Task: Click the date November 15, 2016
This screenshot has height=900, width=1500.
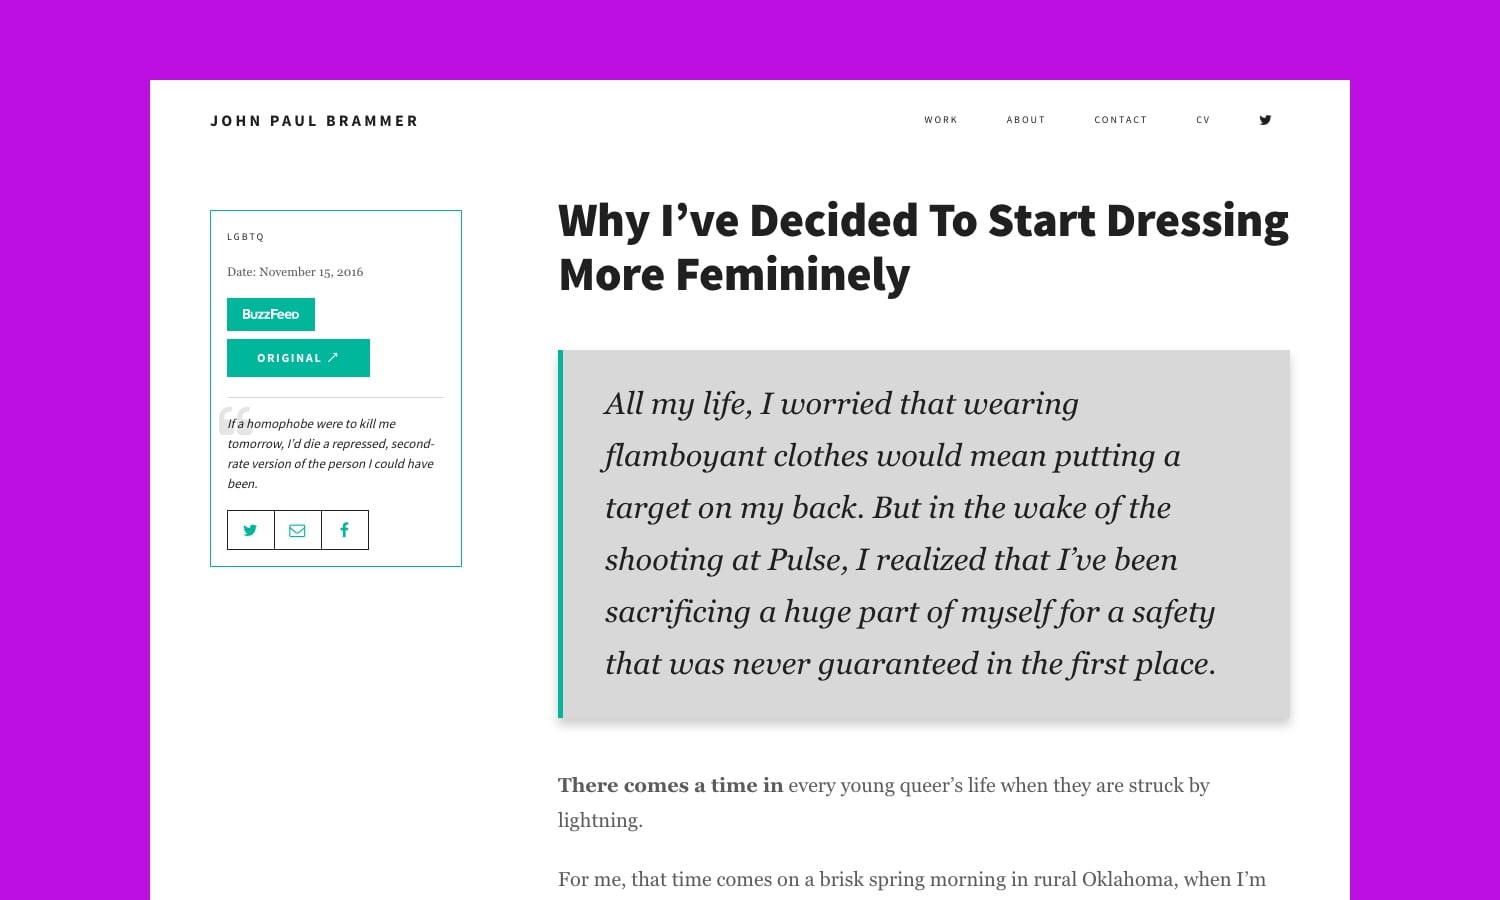Action: pyautogui.click(x=295, y=272)
